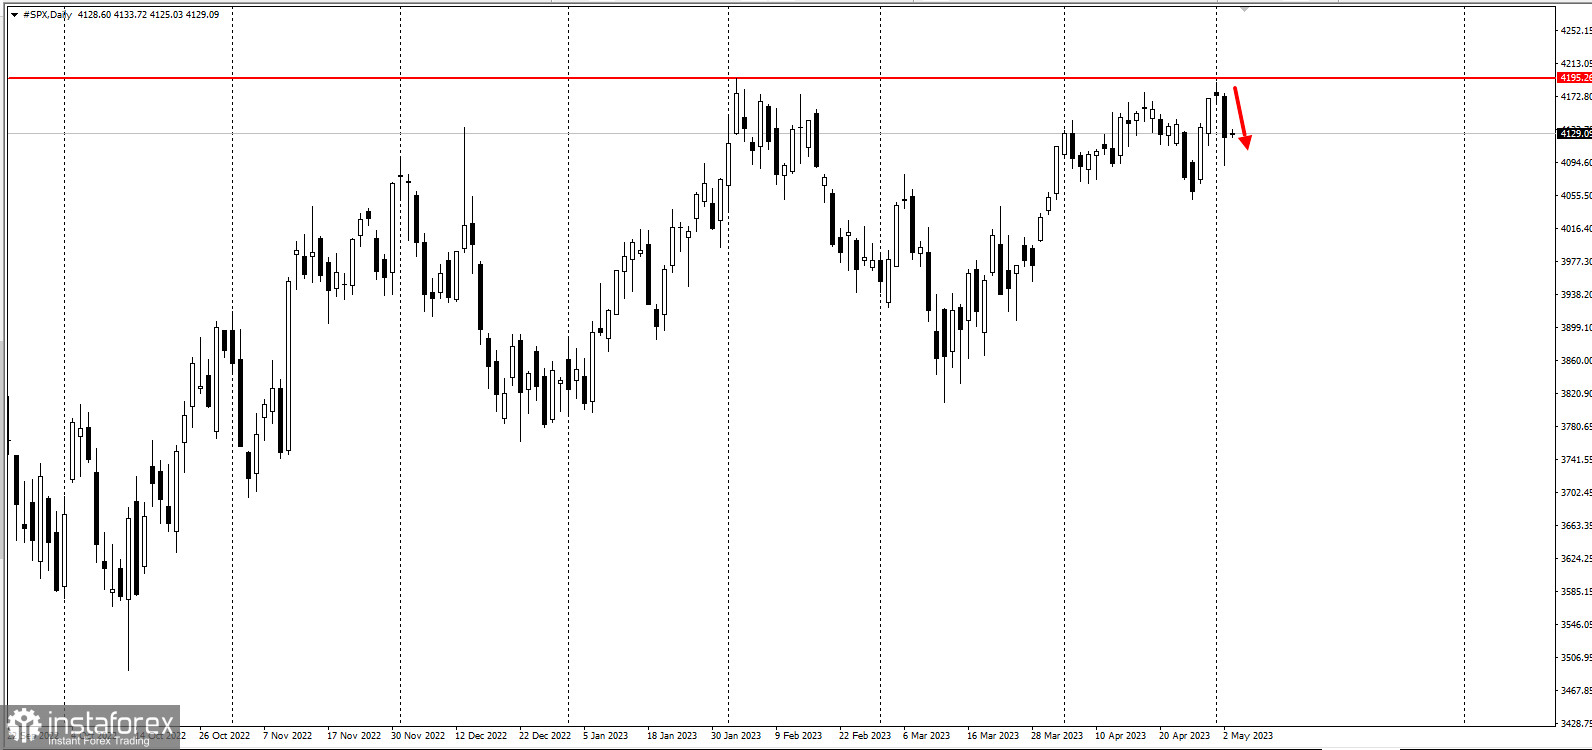Click the 4172.80 price axis label
This screenshot has height=750, width=1592.
tap(1576, 97)
